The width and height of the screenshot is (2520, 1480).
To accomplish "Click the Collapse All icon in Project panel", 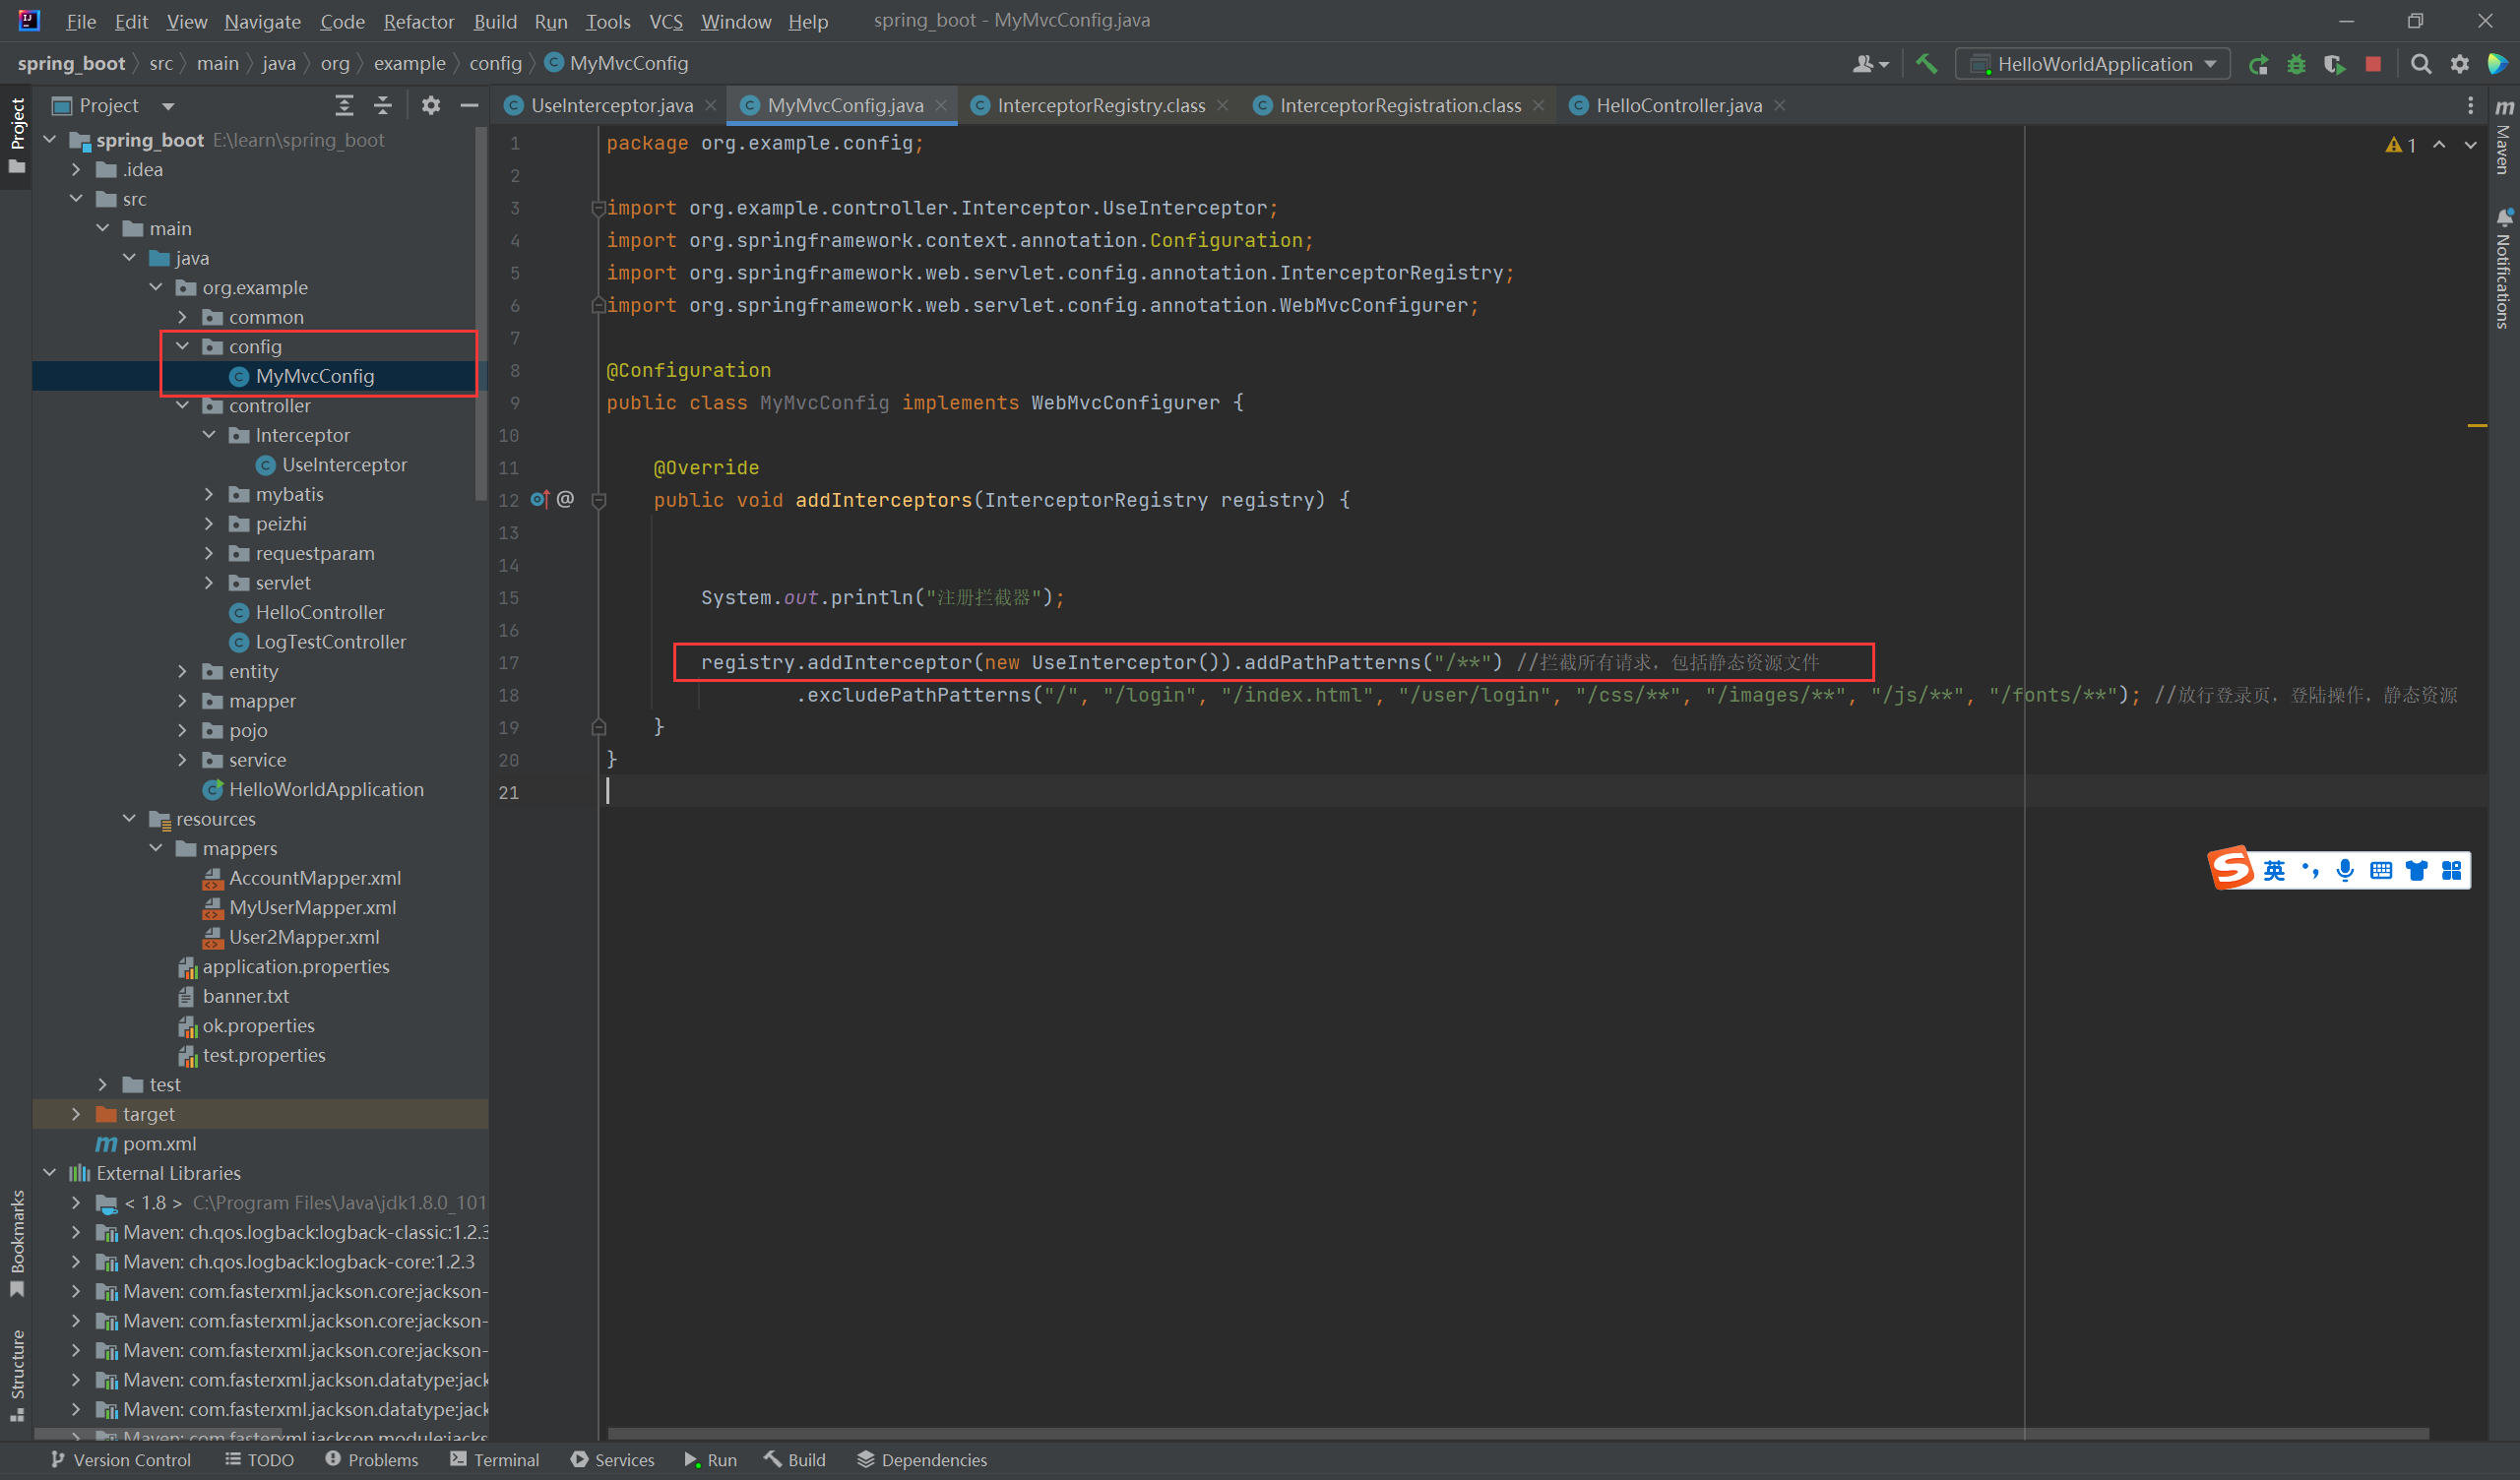I will click(x=382, y=105).
